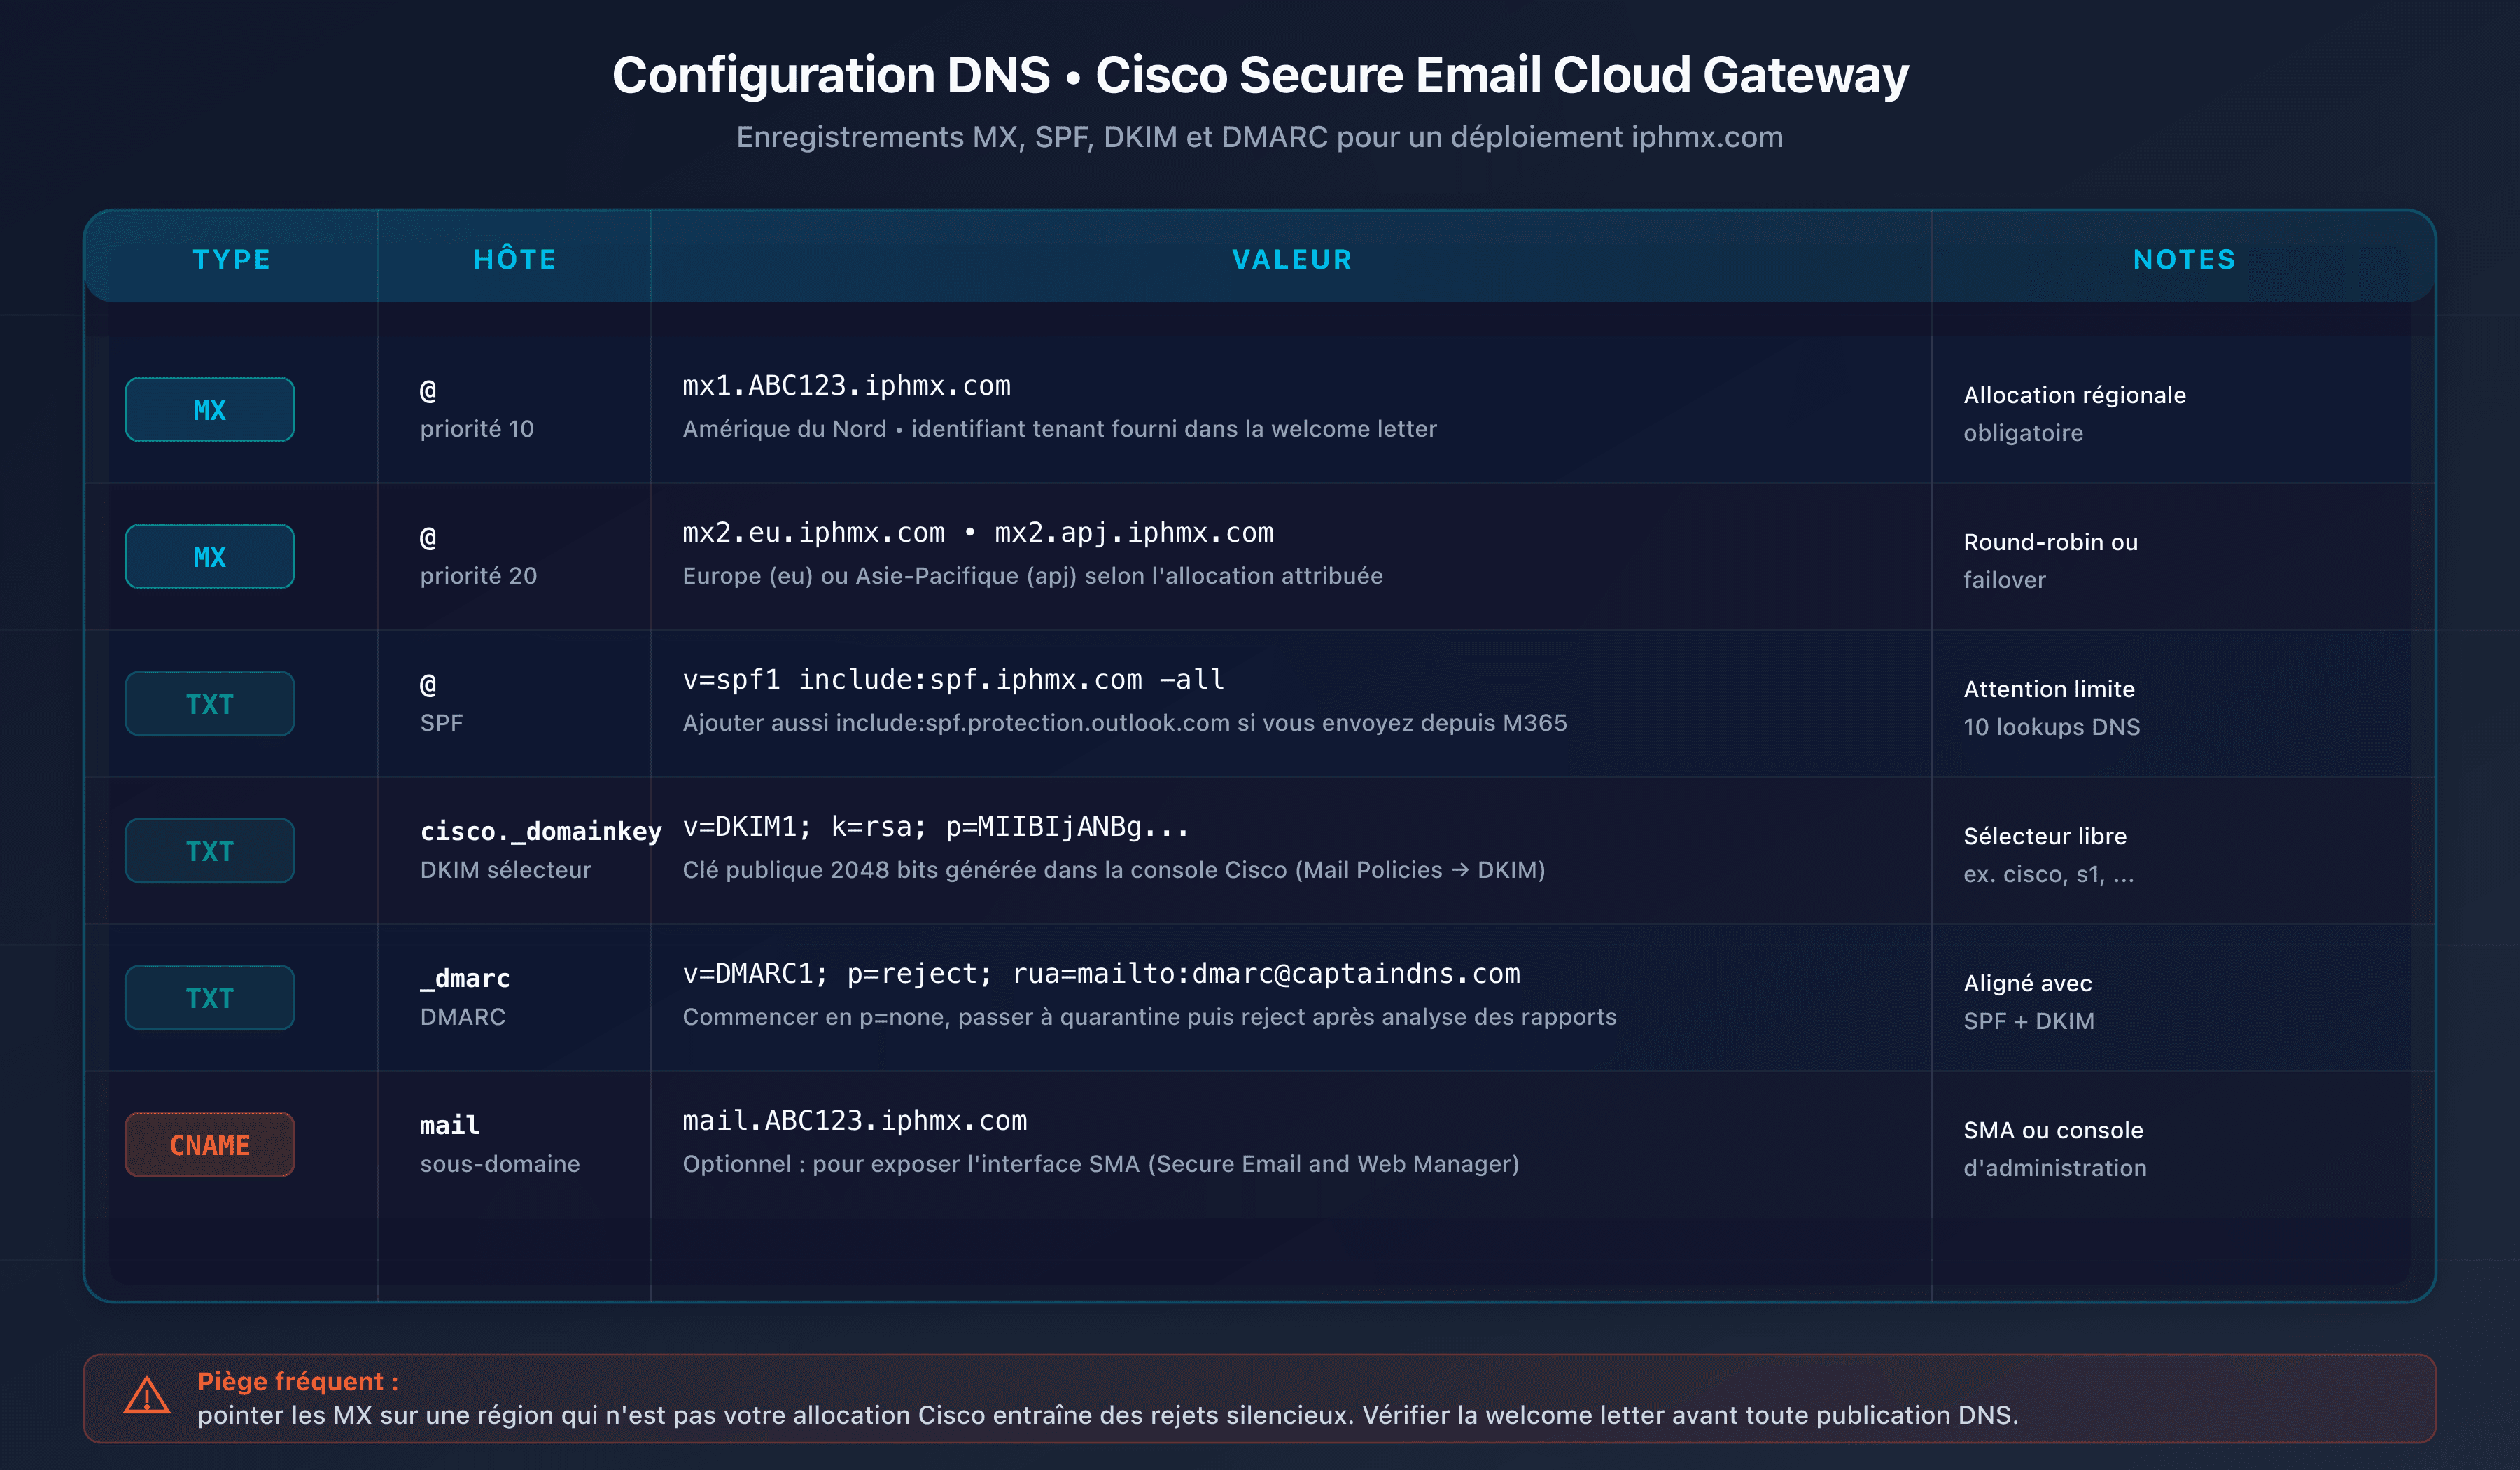Click the _dmarc host label
The width and height of the screenshot is (2520, 1470).
[x=464, y=978]
